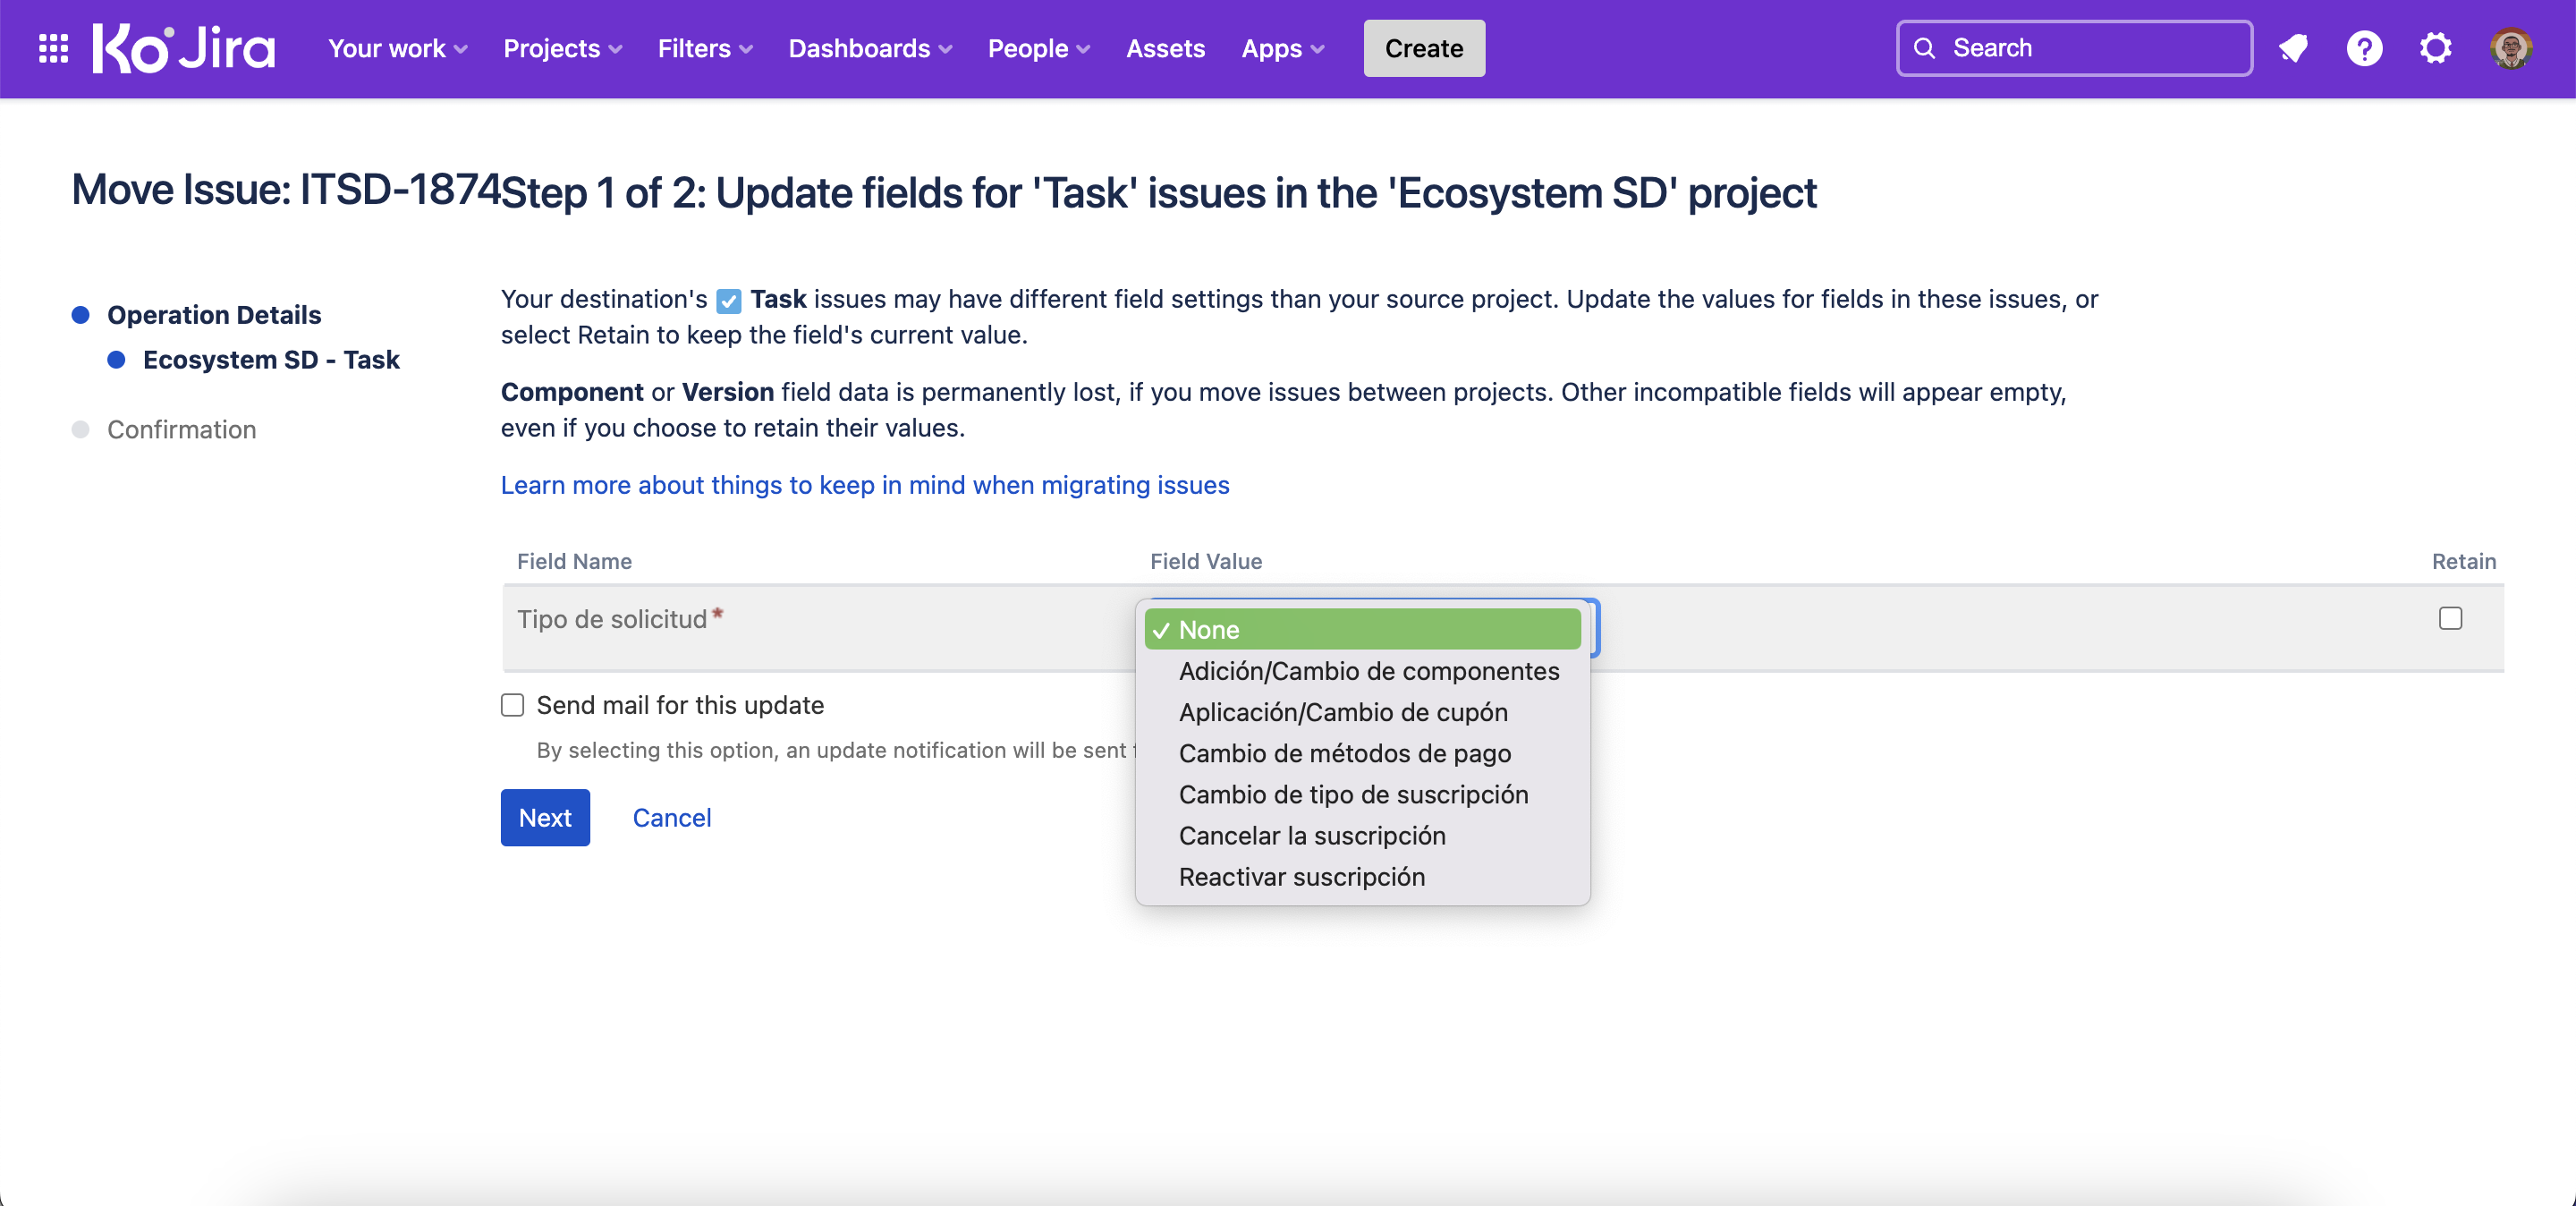2576x1206 pixels.
Task: Open the migrating issues help link
Action: (864, 485)
